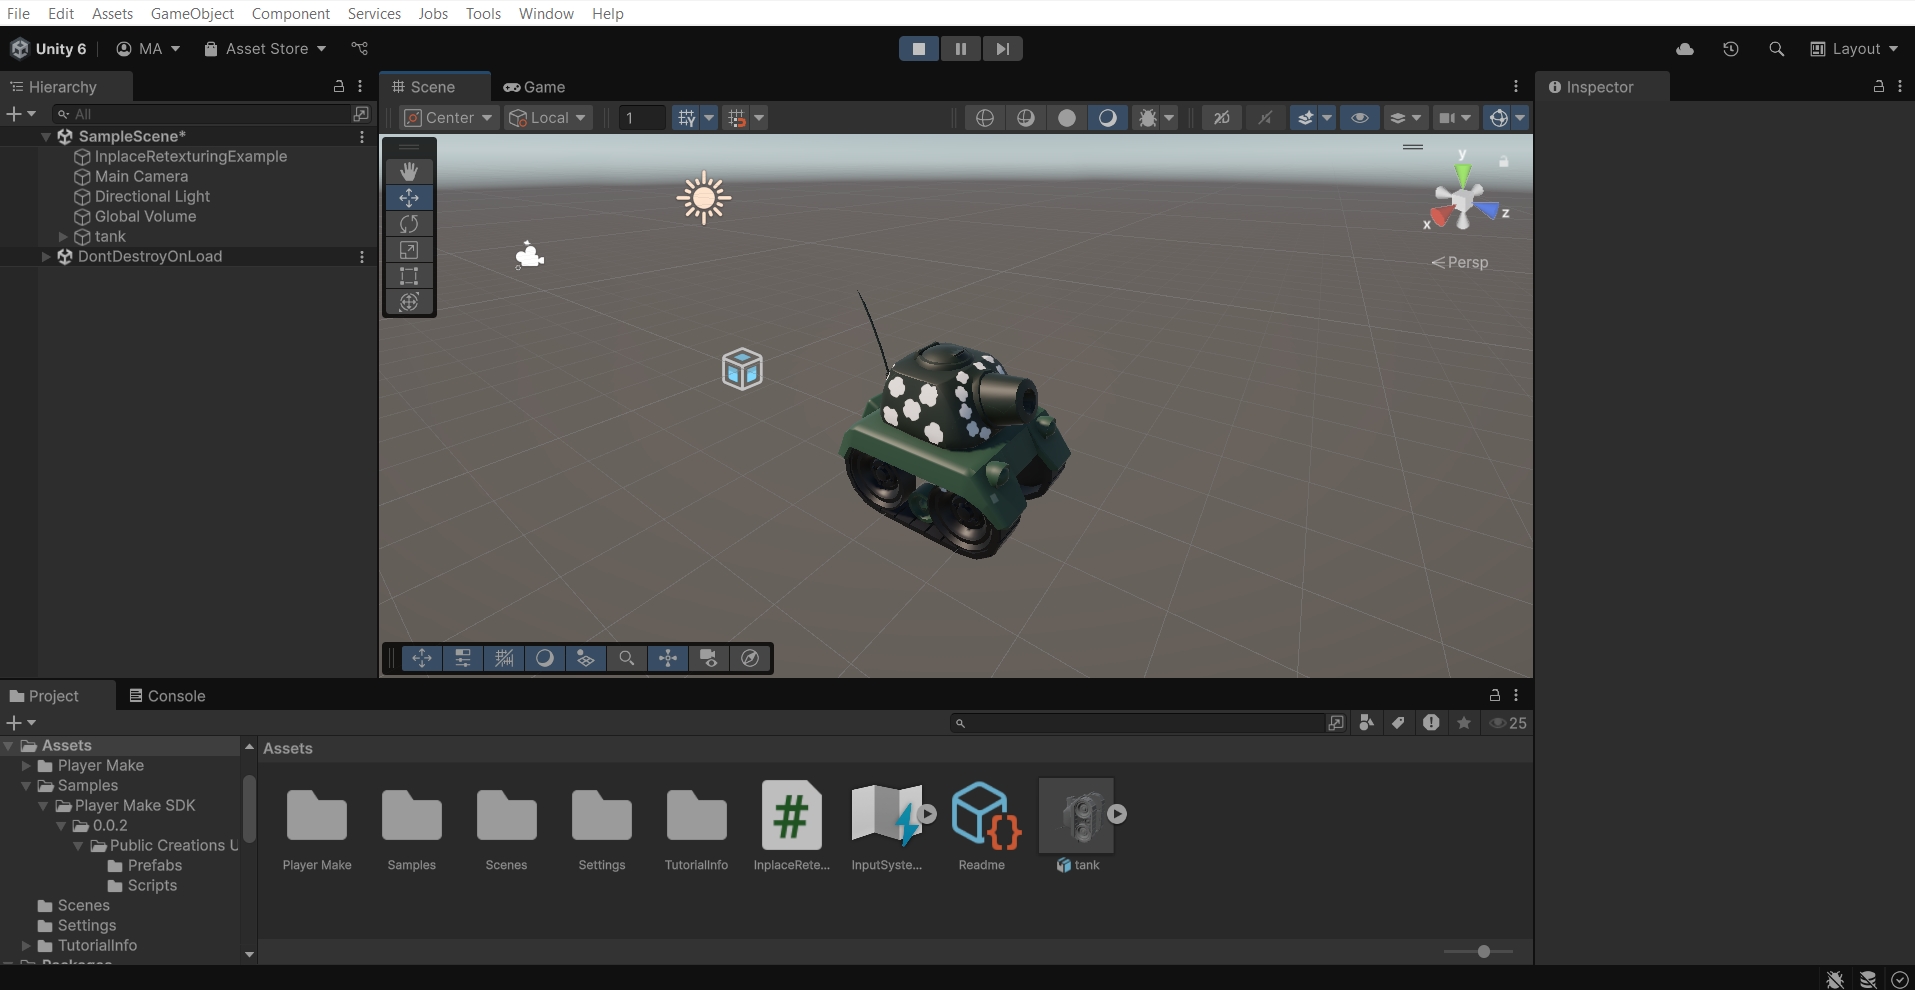Open the Center pivot mode dropdown
1915x990 pixels.
coord(448,118)
